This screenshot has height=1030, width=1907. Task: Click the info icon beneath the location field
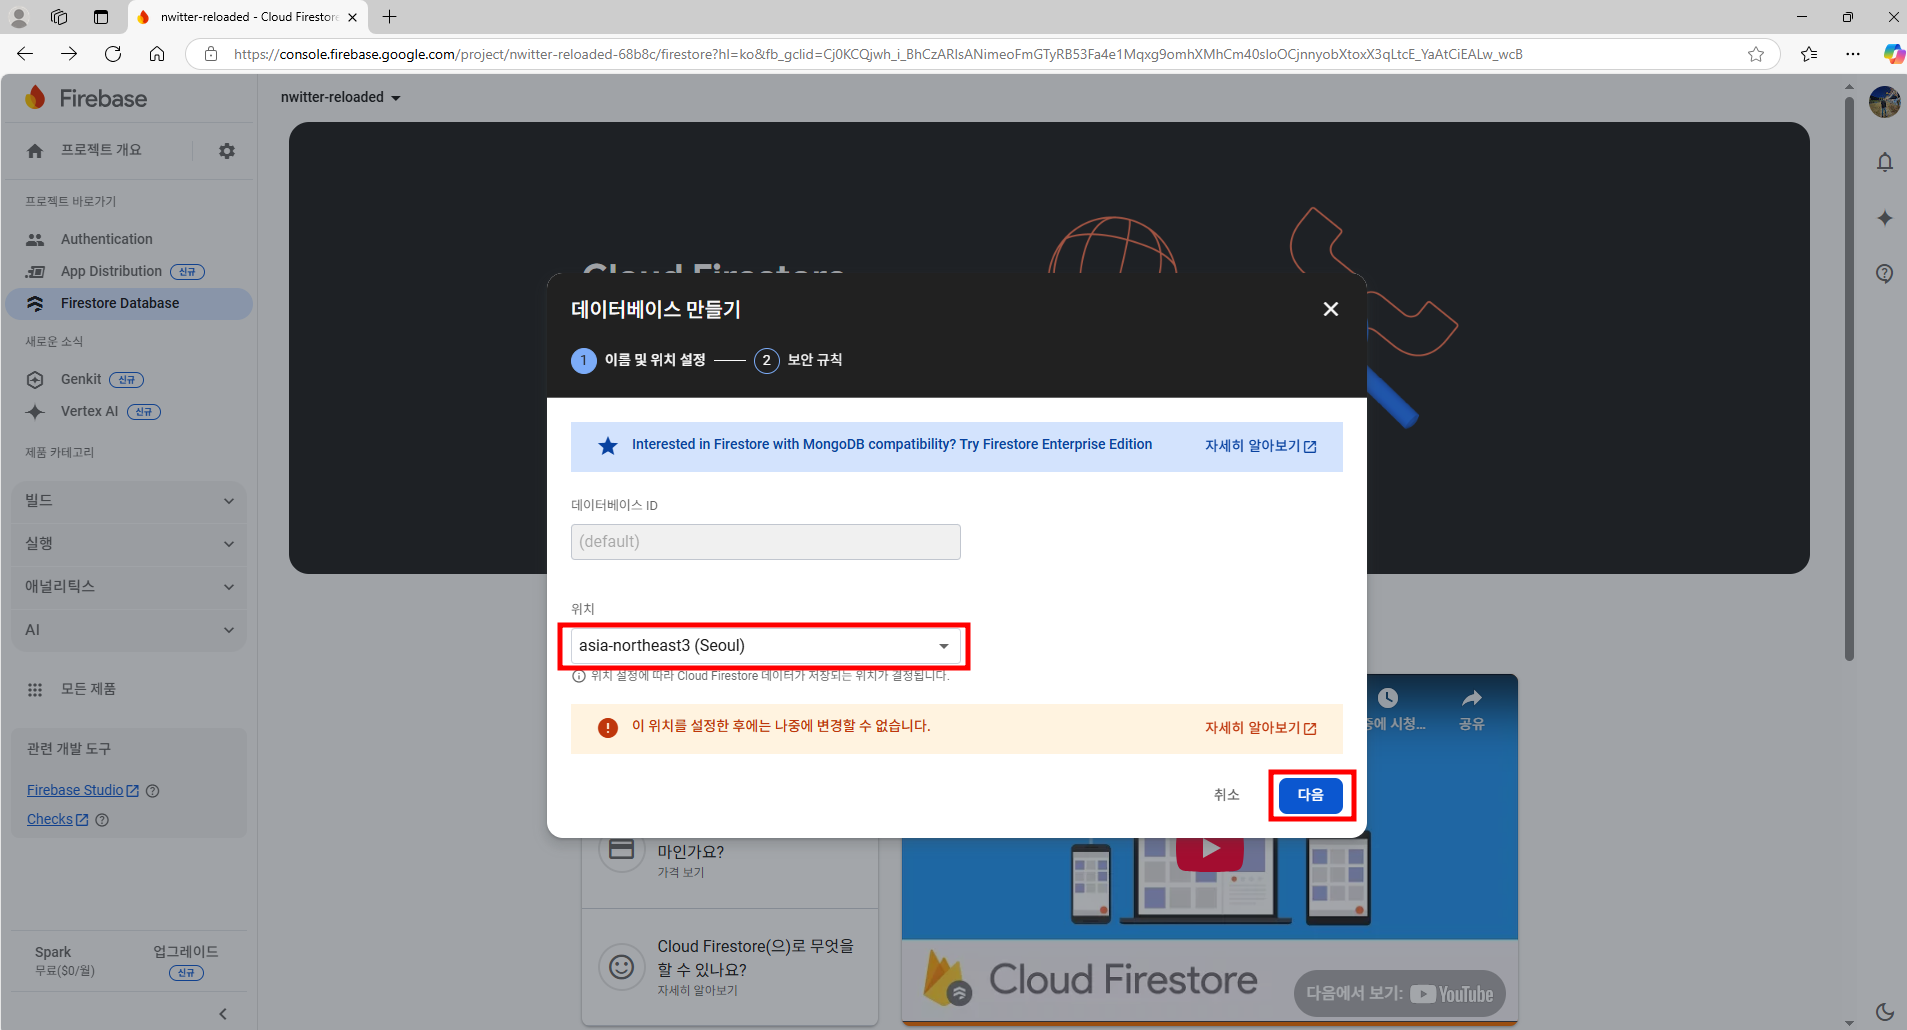point(578,676)
